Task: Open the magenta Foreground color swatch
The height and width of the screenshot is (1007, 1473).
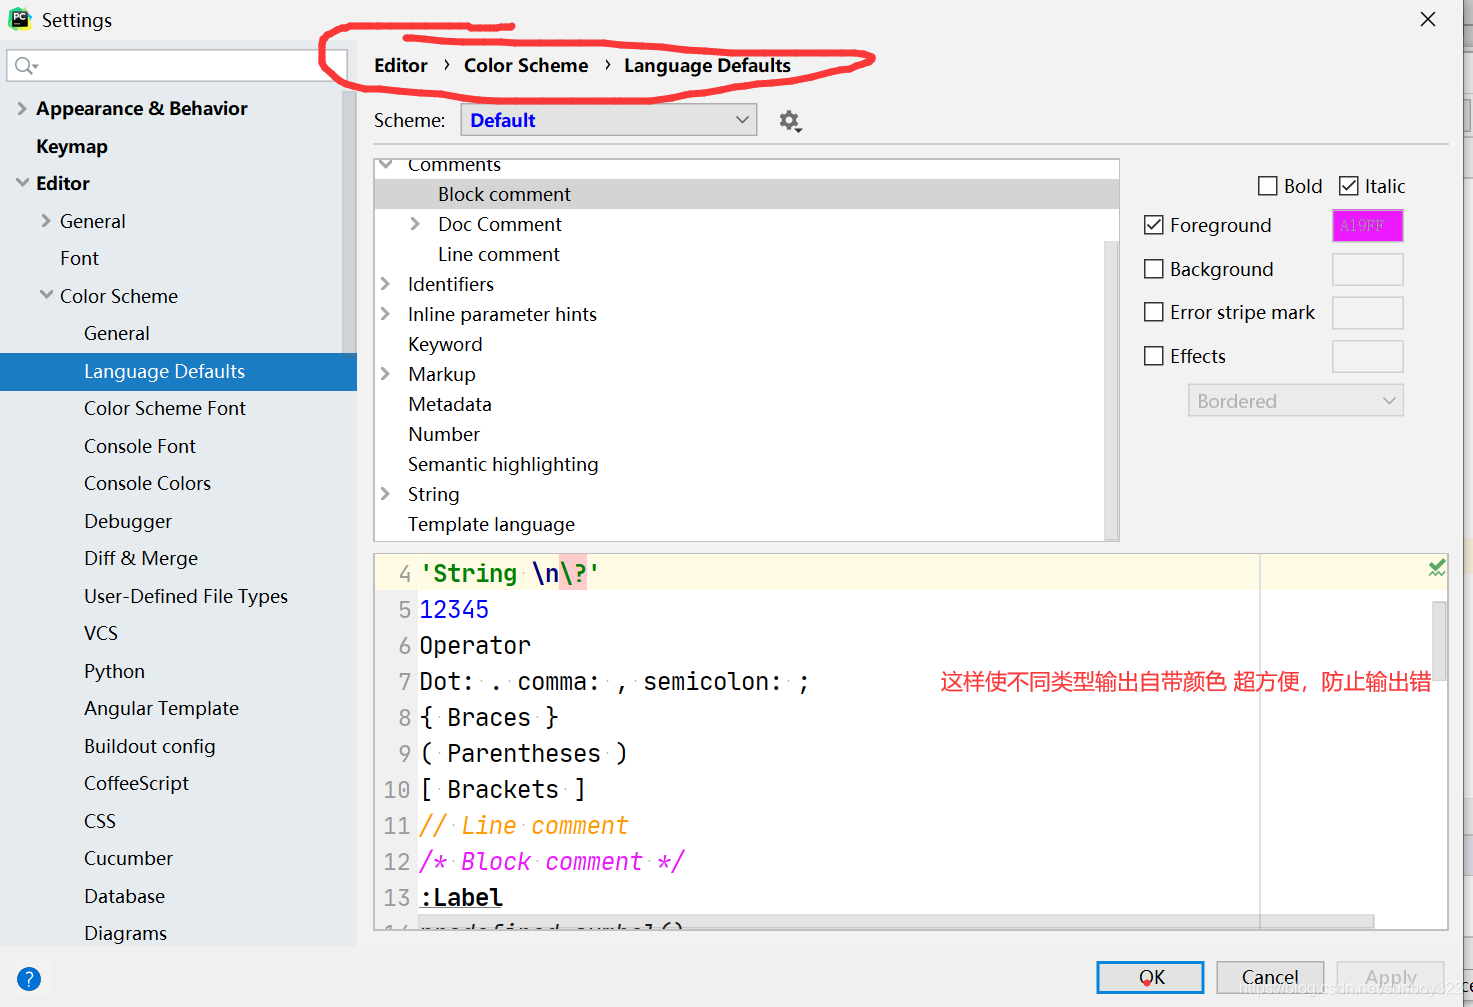Action: 1368,226
